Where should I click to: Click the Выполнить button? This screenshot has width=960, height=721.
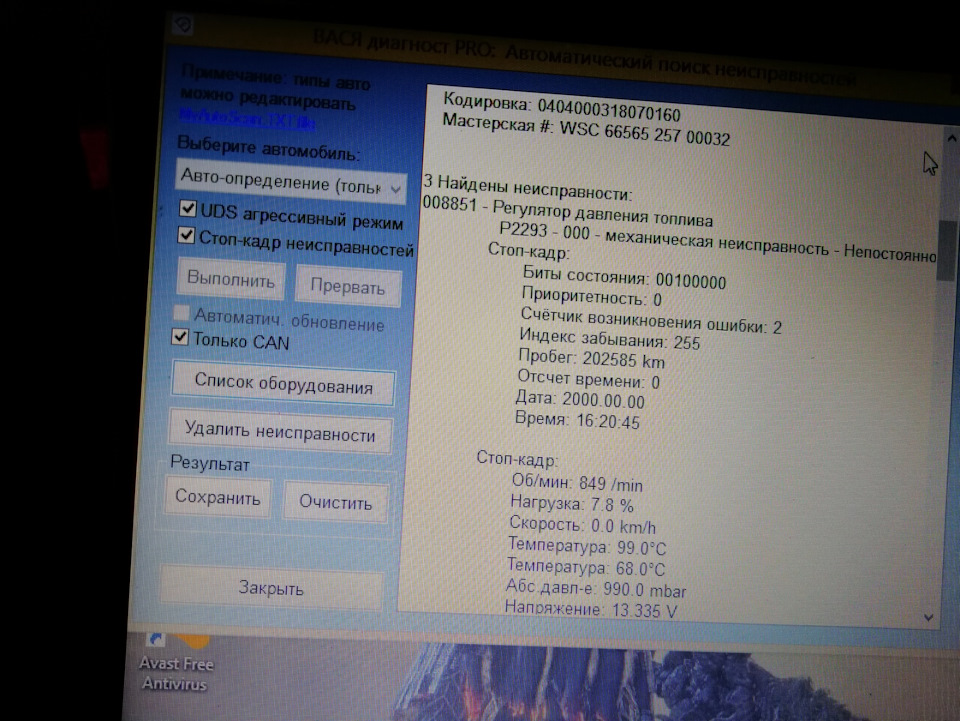[231, 280]
